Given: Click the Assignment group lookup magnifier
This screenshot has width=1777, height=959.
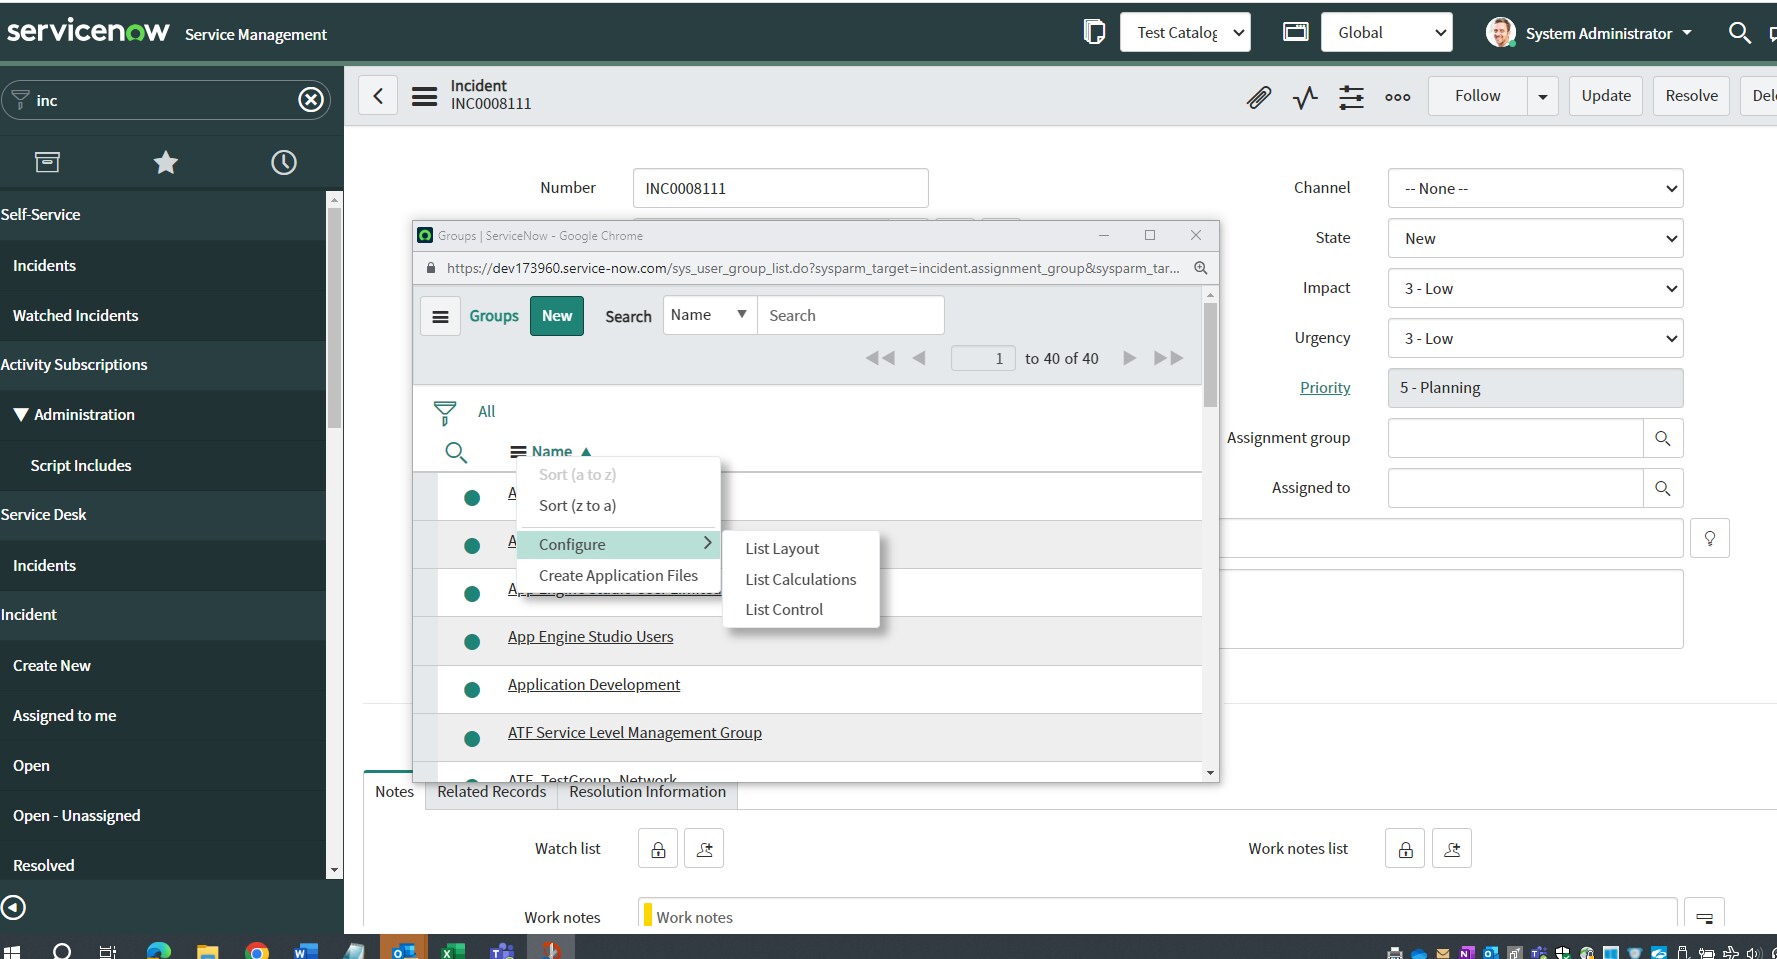Looking at the screenshot, I should [x=1662, y=438].
